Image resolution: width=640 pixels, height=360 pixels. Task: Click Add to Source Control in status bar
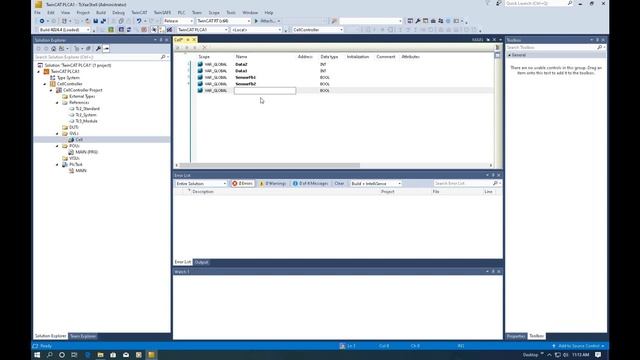pos(578,346)
